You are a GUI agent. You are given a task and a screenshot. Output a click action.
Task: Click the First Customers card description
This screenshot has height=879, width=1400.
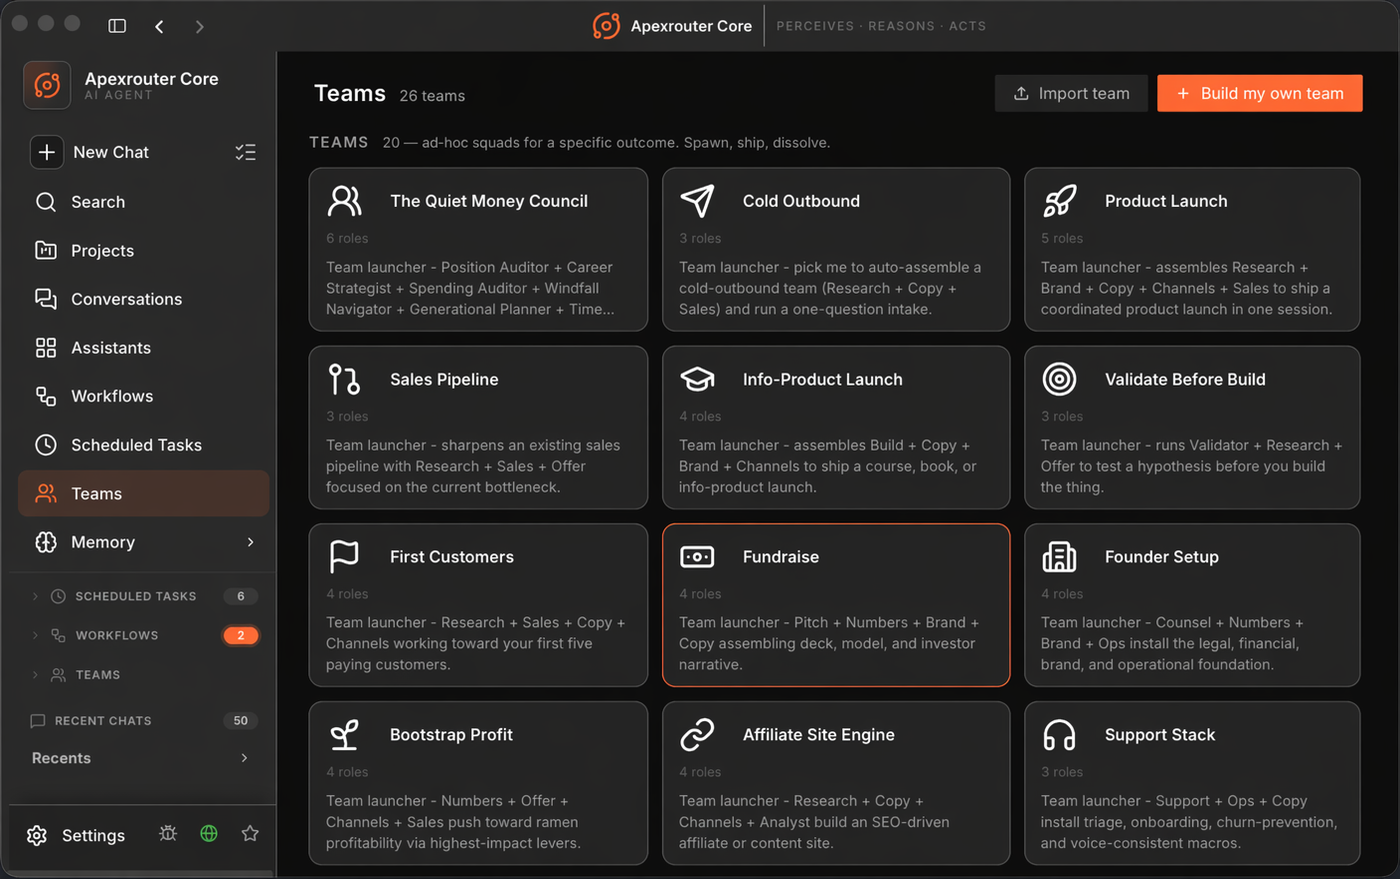tap(475, 643)
